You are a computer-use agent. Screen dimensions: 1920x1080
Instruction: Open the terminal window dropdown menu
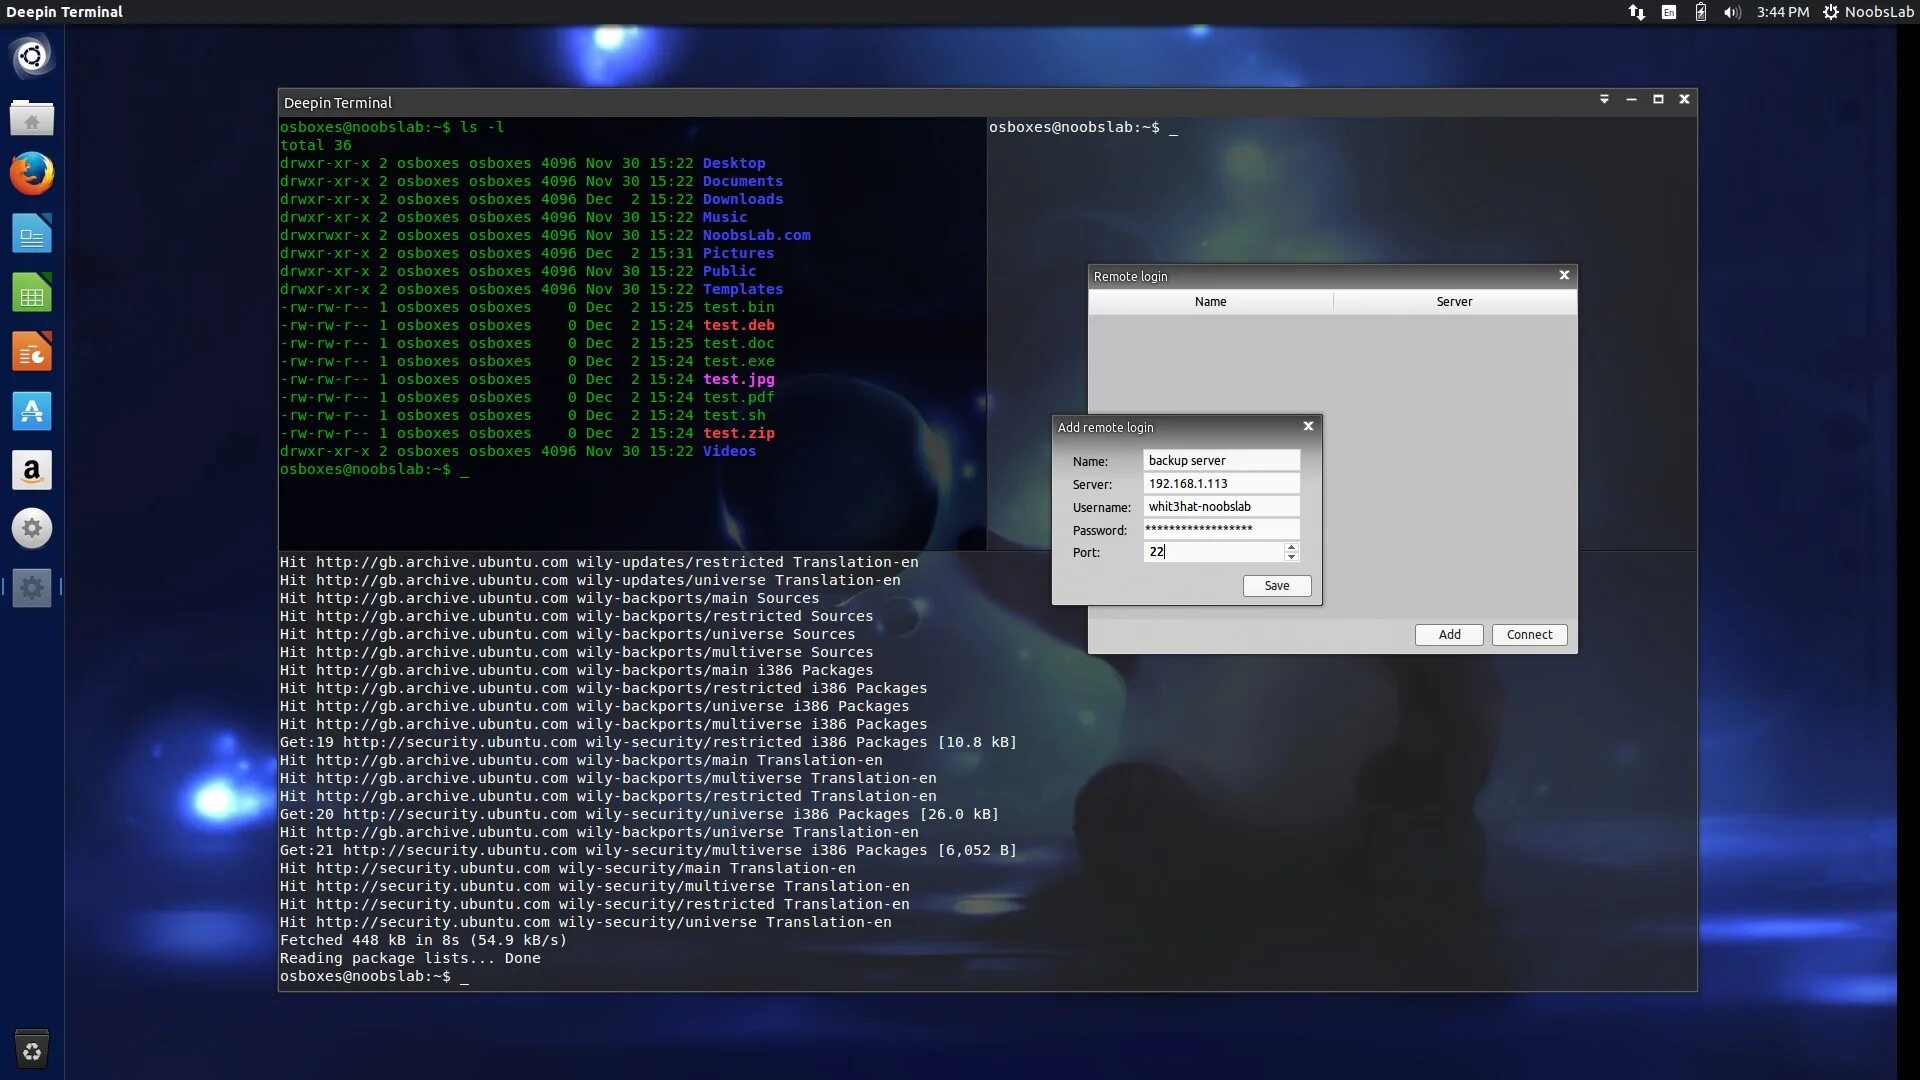[x=1604, y=99]
